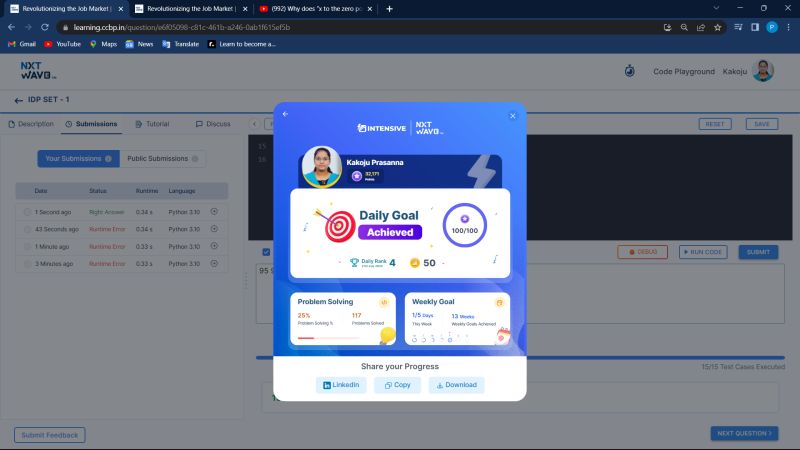Click the Problem Solving percentage bar
This screenshot has width=800, height=450.
coord(328,338)
